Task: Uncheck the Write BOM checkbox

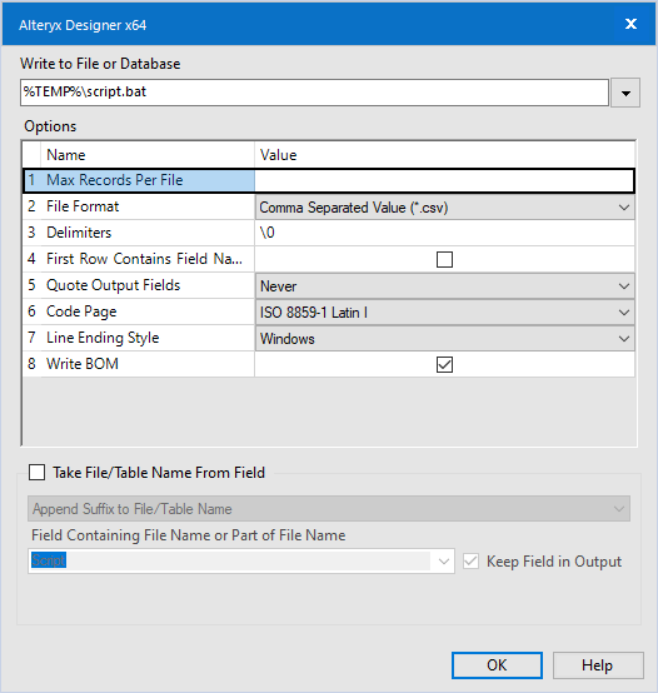Action: pyautogui.click(x=444, y=365)
